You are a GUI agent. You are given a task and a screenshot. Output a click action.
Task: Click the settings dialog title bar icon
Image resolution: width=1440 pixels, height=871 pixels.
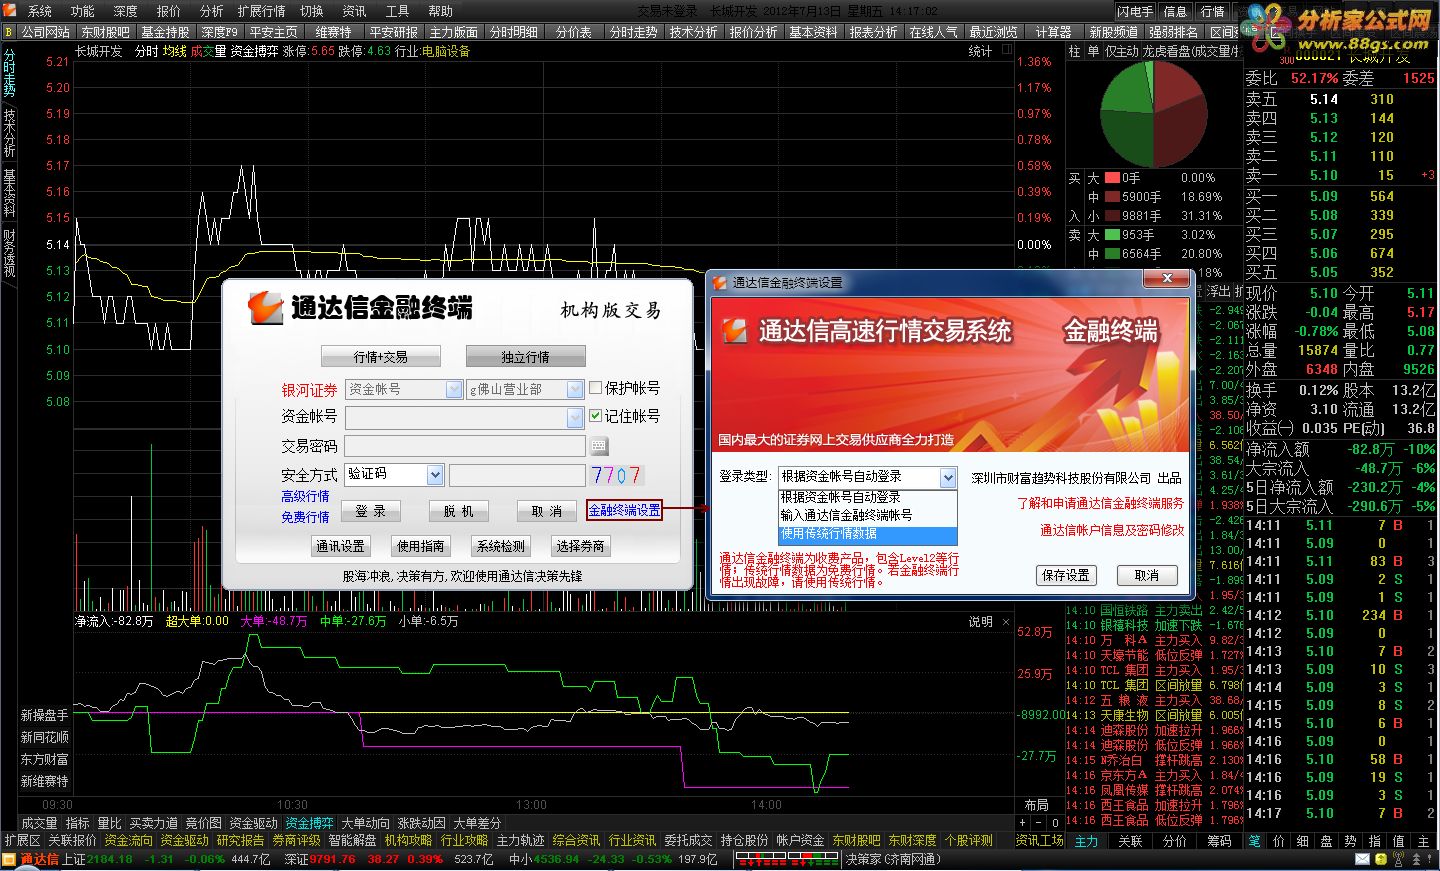point(719,283)
